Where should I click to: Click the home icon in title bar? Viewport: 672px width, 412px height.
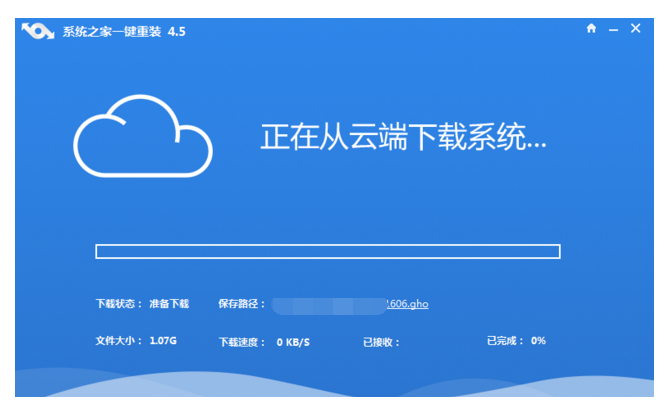591,29
